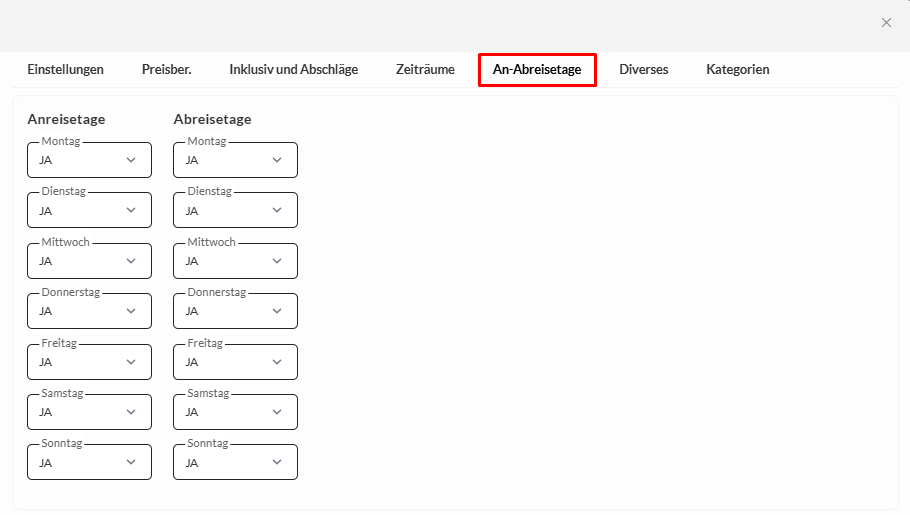Viewport: 910px width, 515px height.
Task: Open the Diverses tab
Action: click(643, 70)
